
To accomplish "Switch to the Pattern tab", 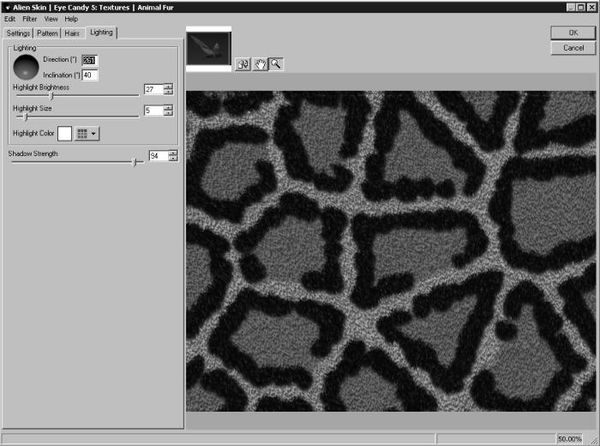I will pyautogui.click(x=48, y=33).
